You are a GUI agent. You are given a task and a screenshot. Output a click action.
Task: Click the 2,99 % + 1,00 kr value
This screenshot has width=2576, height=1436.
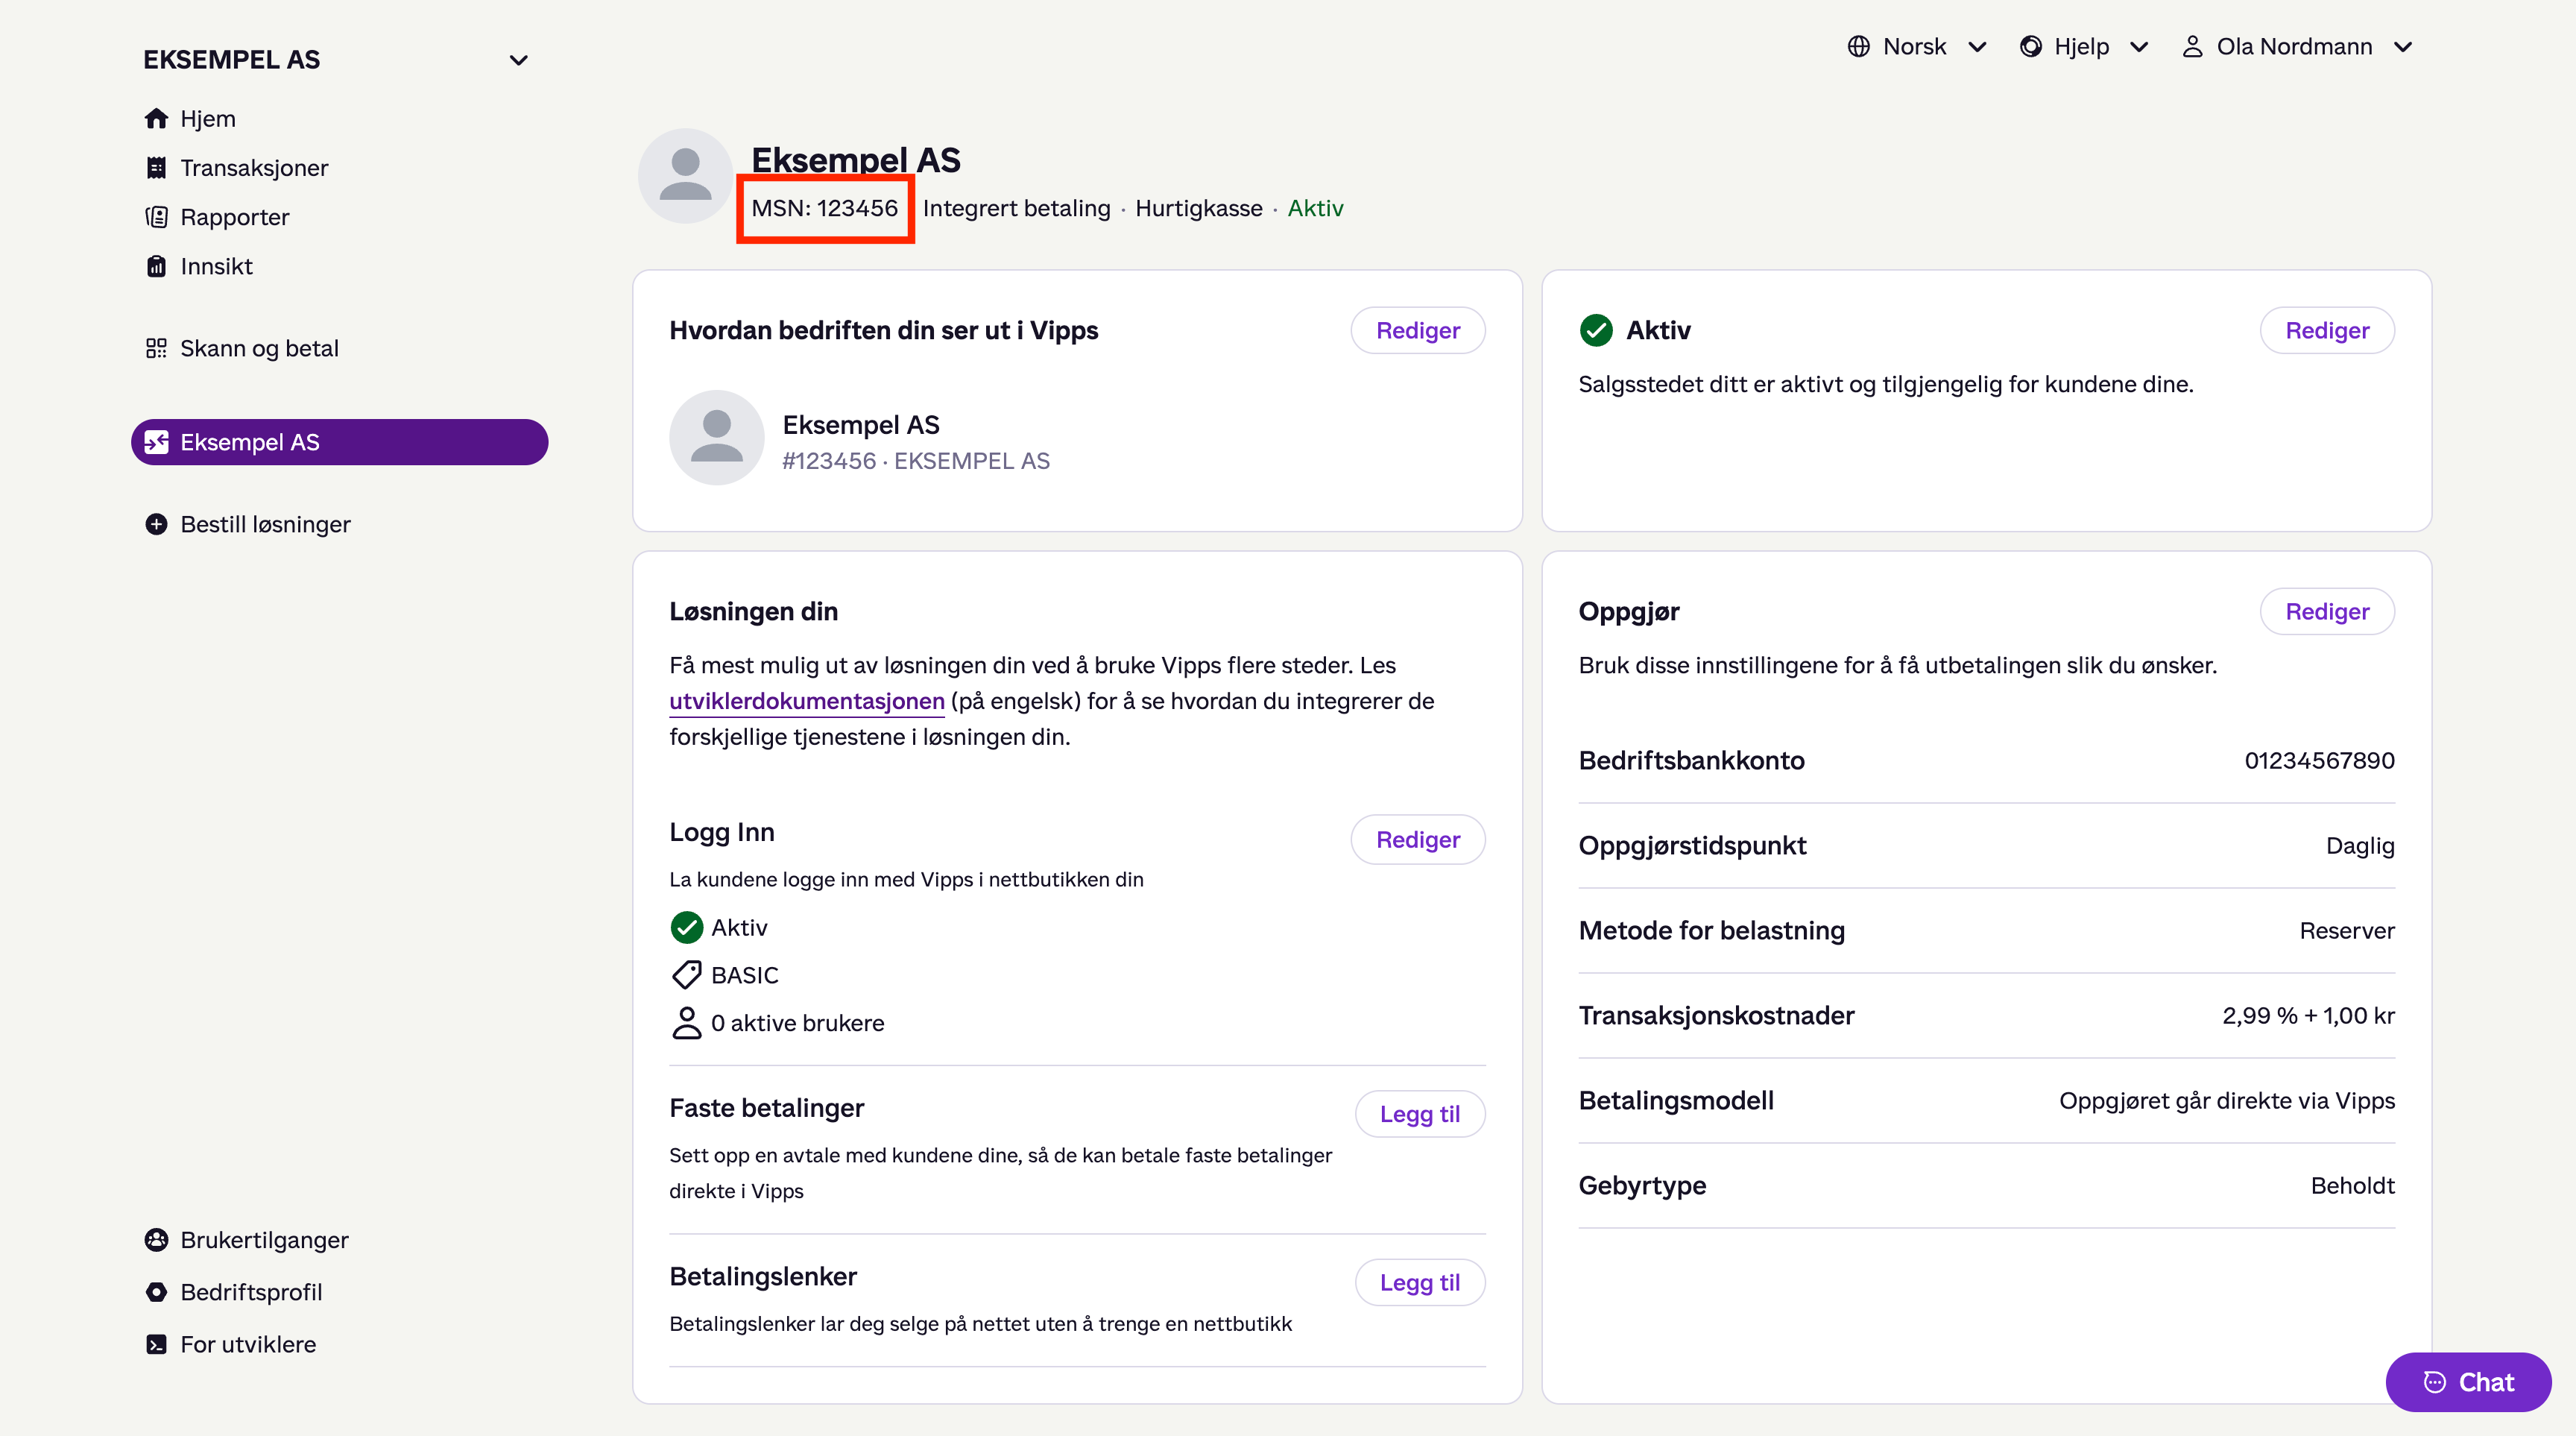click(x=2308, y=1016)
